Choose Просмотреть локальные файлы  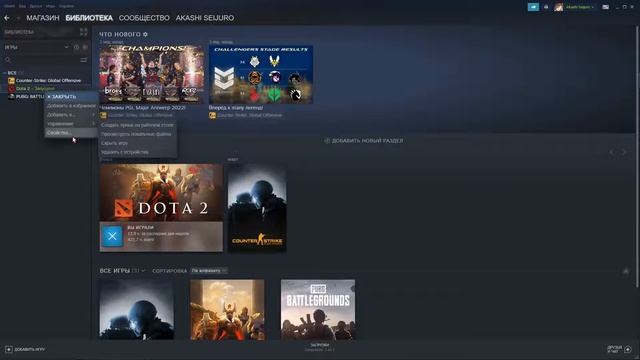(x=138, y=134)
